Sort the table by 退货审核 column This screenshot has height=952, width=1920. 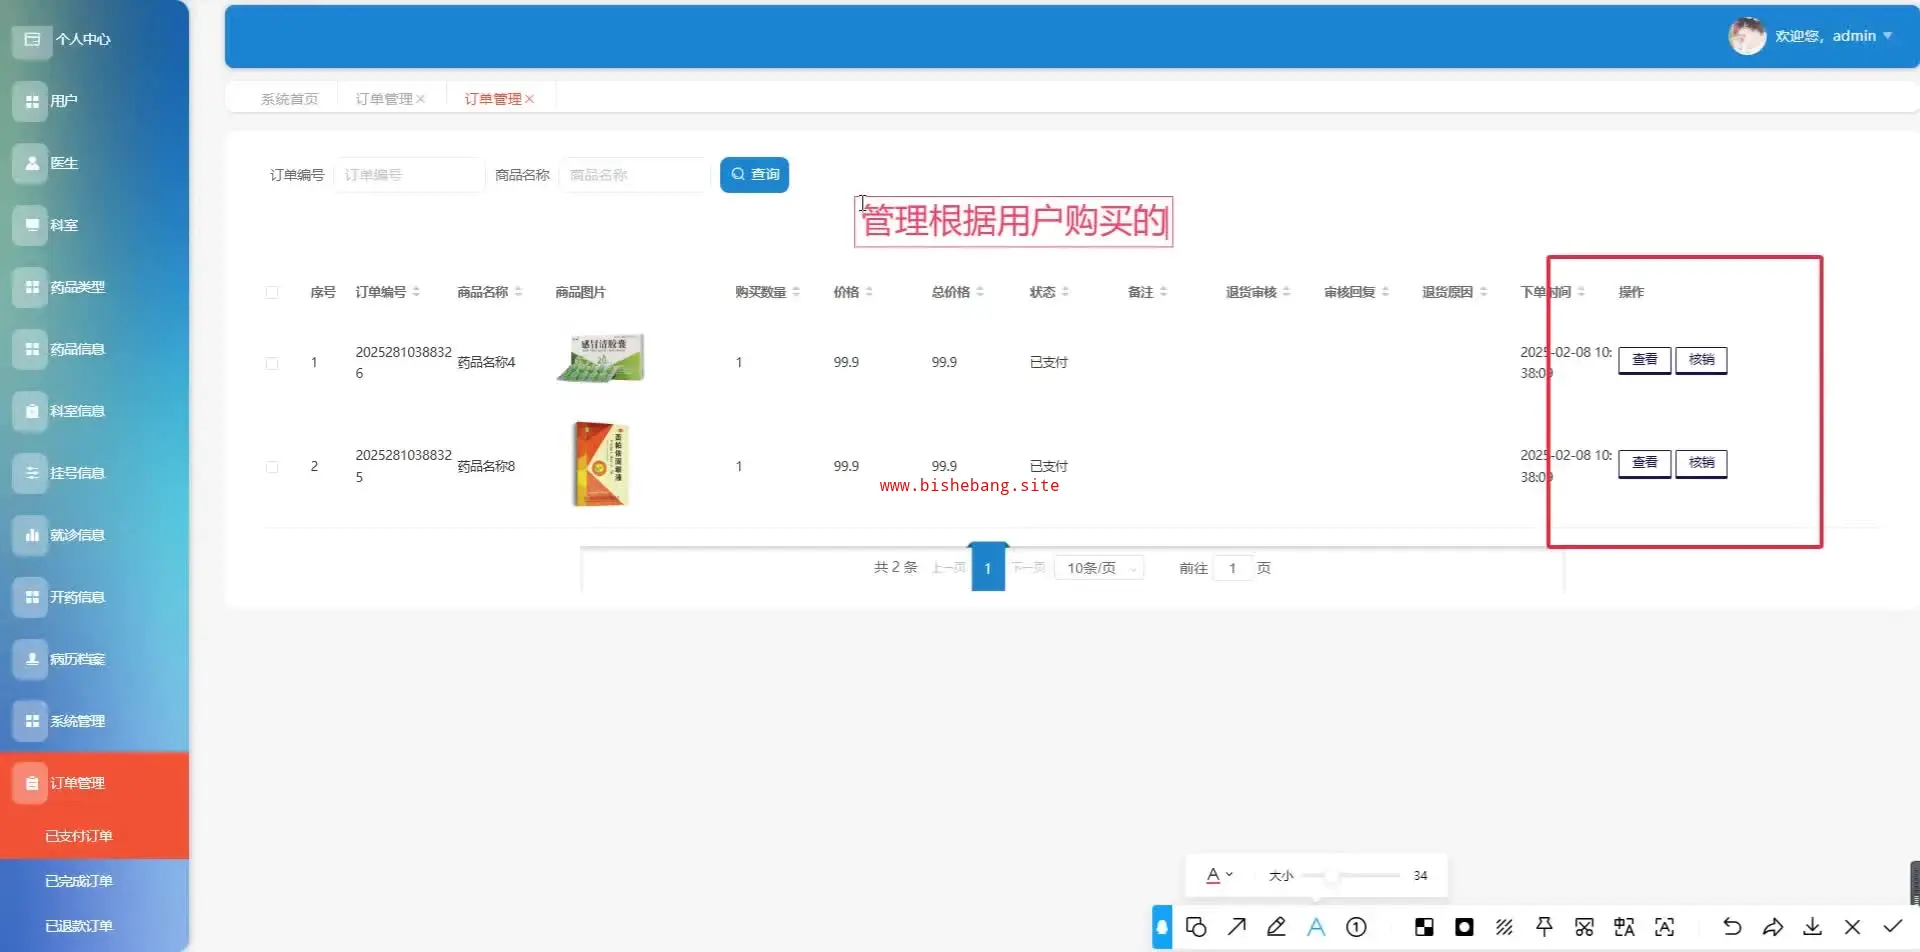1286,292
